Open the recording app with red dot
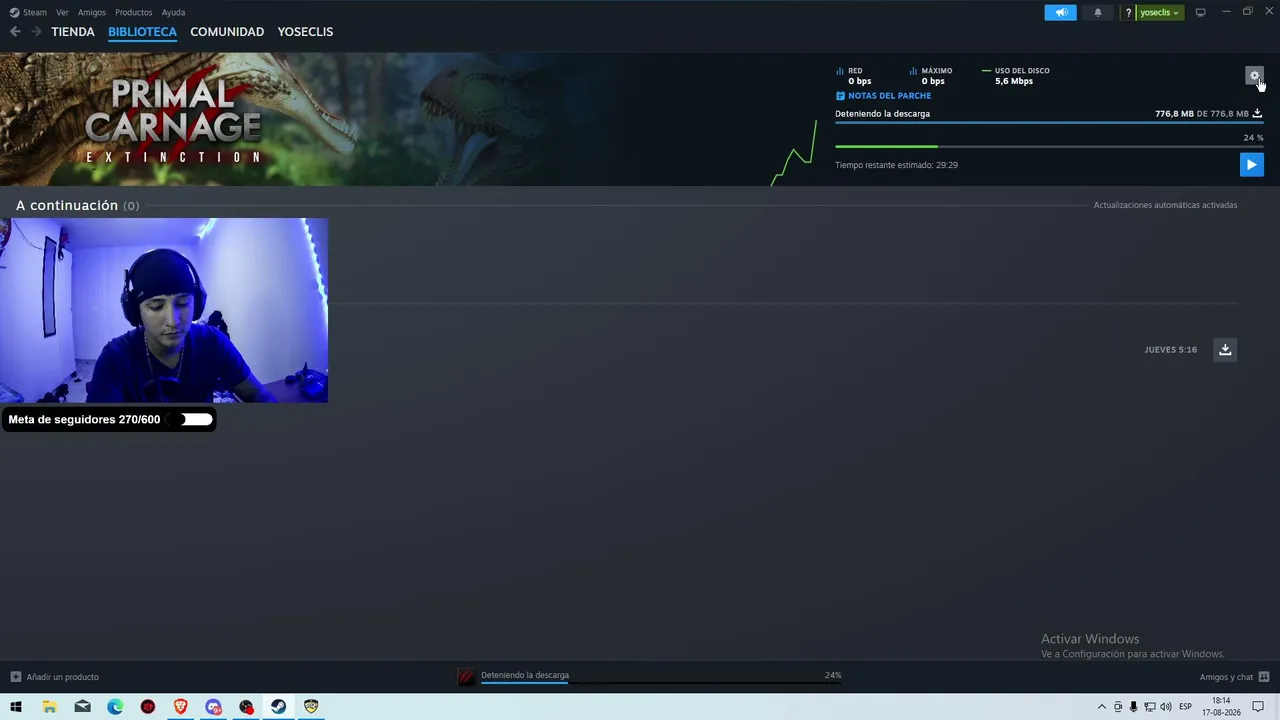Viewport: 1280px width, 720px height. click(246, 707)
